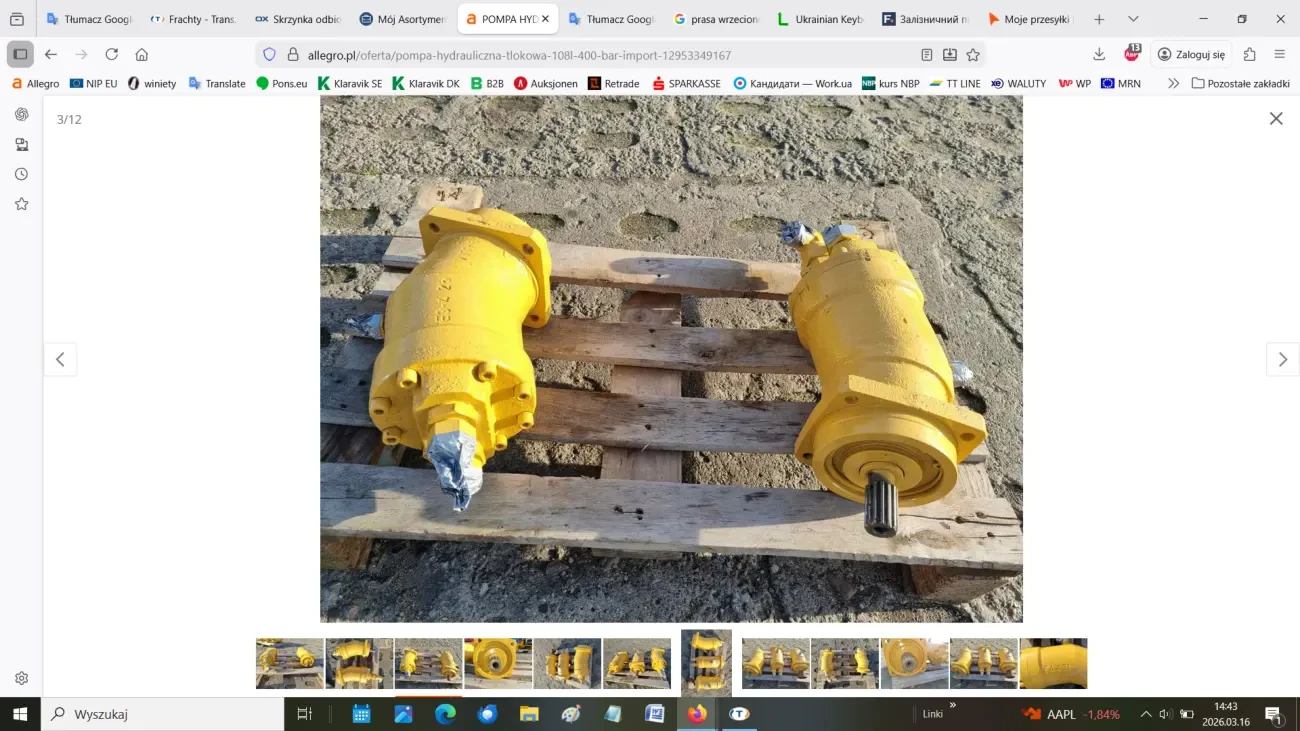Screen dimensions: 1300x731
Task: Open the Allegro bookmark
Action: [x=35, y=84]
